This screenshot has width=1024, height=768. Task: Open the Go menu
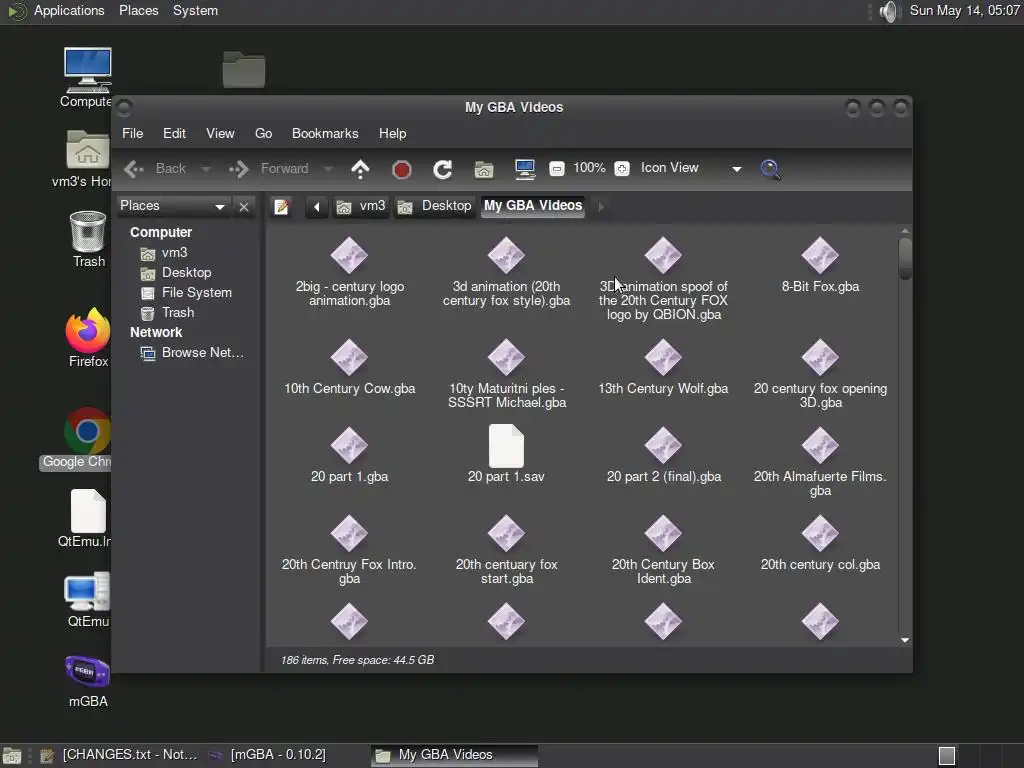click(x=263, y=133)
